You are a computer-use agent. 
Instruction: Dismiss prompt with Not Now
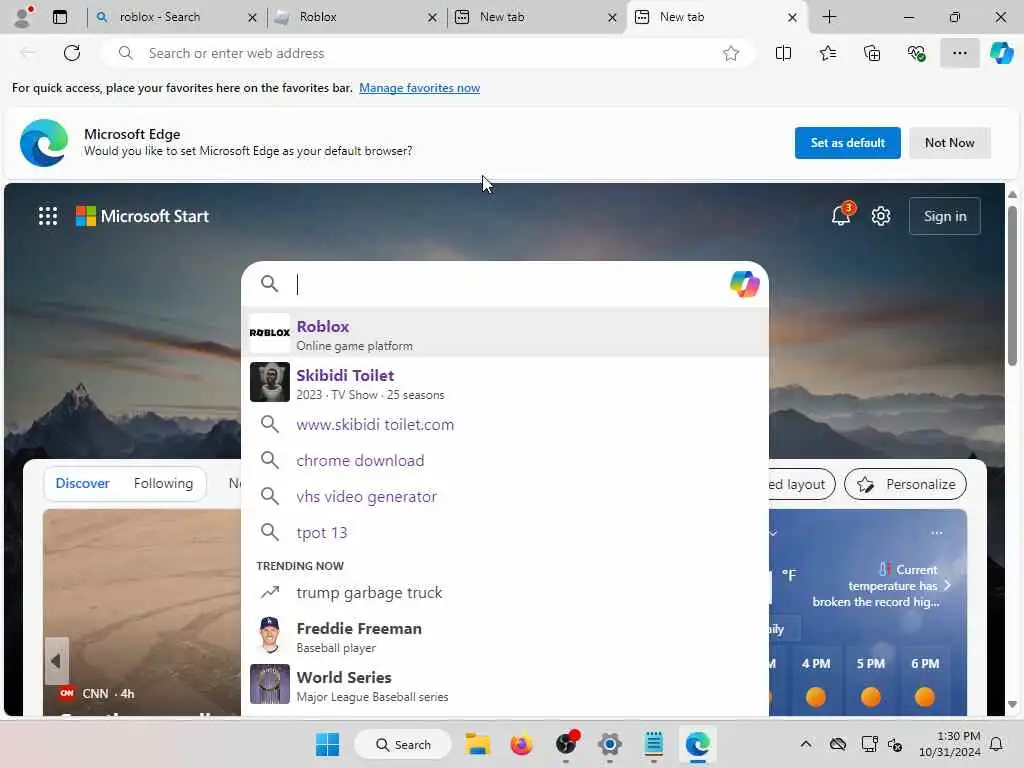pyautogui.click(x=950, y=142)
